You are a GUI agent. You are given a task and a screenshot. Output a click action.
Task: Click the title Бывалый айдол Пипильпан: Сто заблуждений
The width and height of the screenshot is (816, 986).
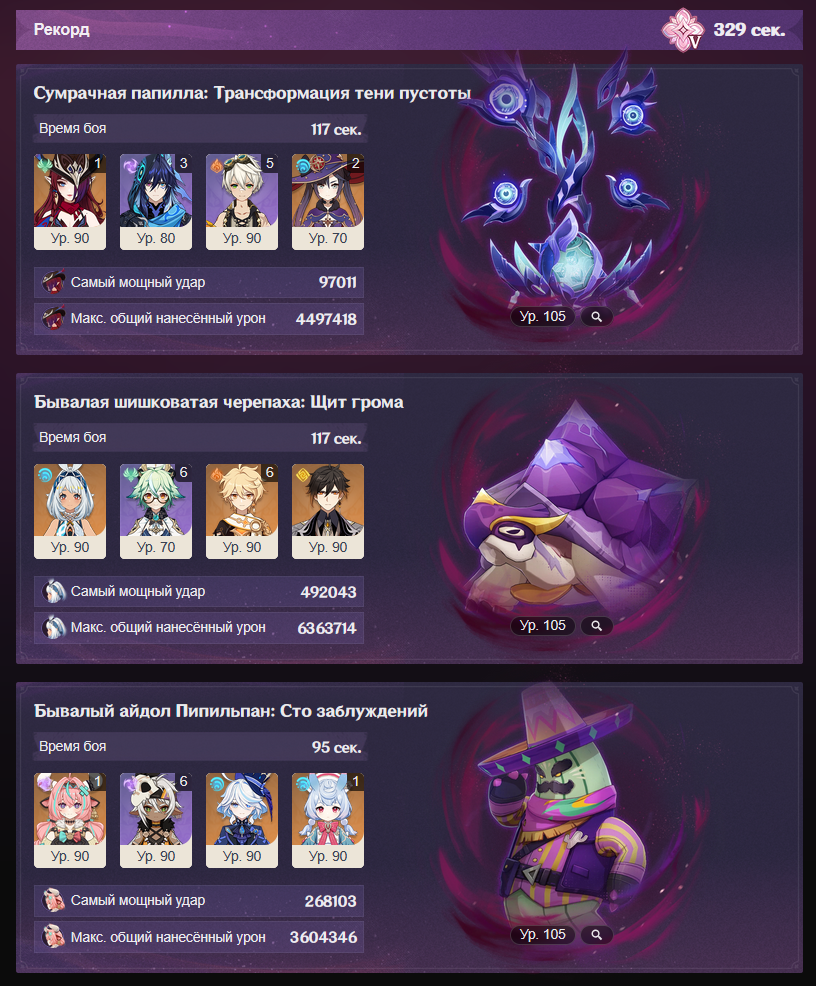[231, 711]
